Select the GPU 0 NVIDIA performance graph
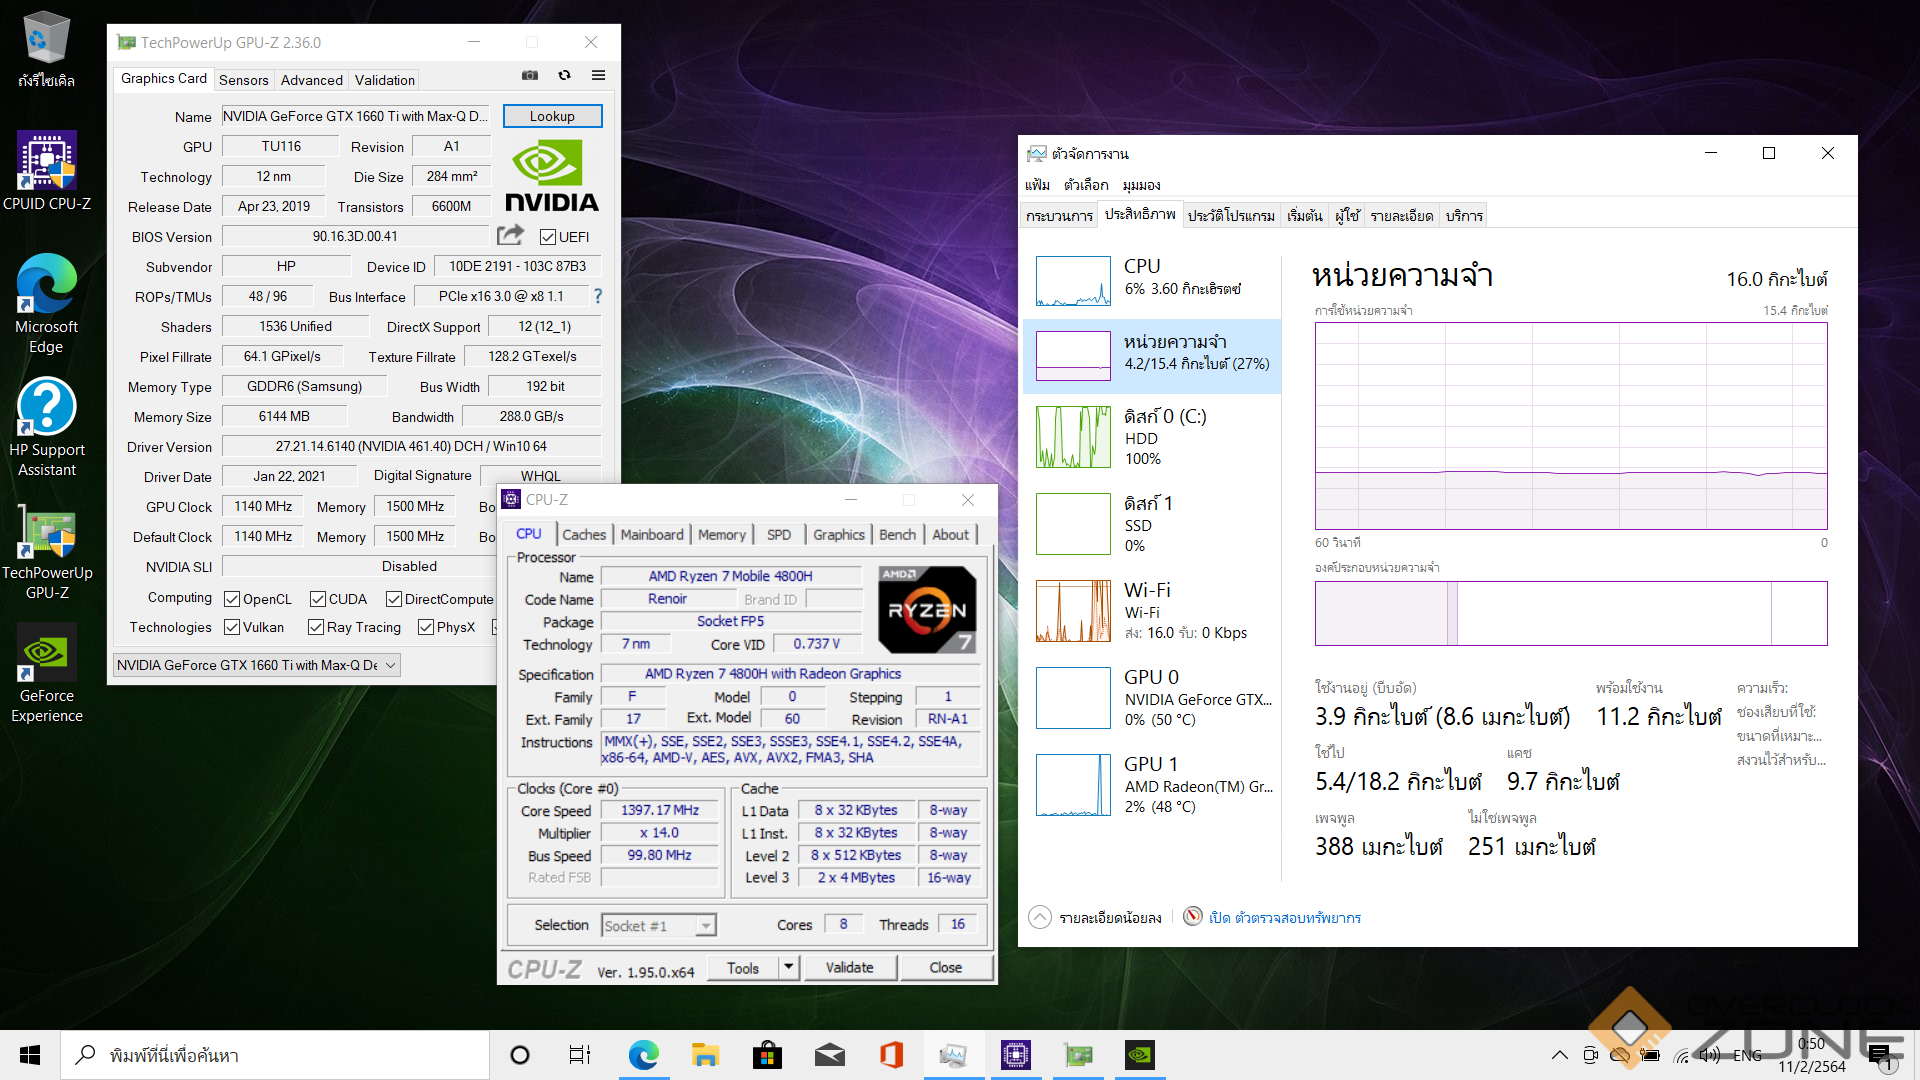Screen dimensions: 1920x1080 (x=1073, y=698)
